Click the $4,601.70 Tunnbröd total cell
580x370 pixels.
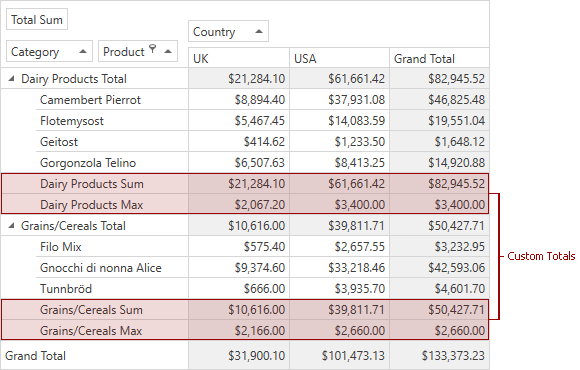(439, 289)
